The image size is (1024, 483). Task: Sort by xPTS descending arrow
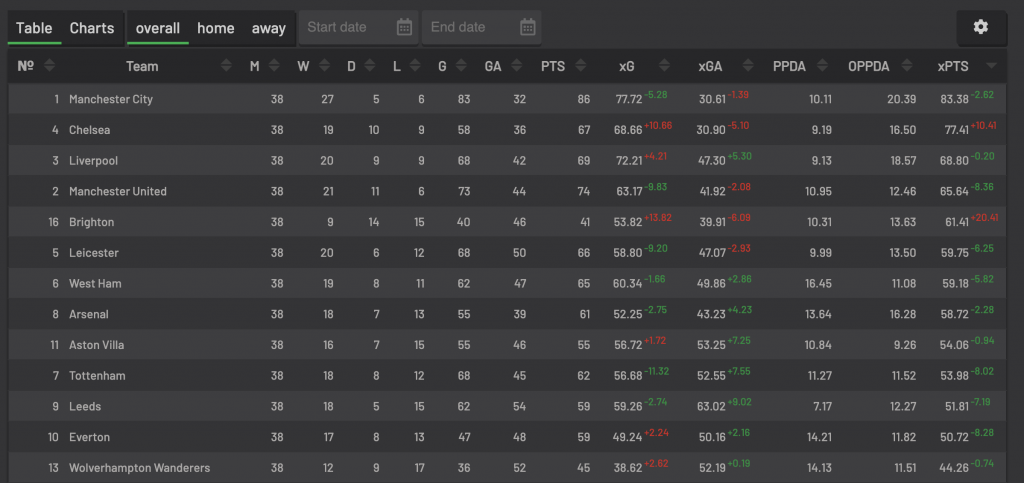coord(991,66)
